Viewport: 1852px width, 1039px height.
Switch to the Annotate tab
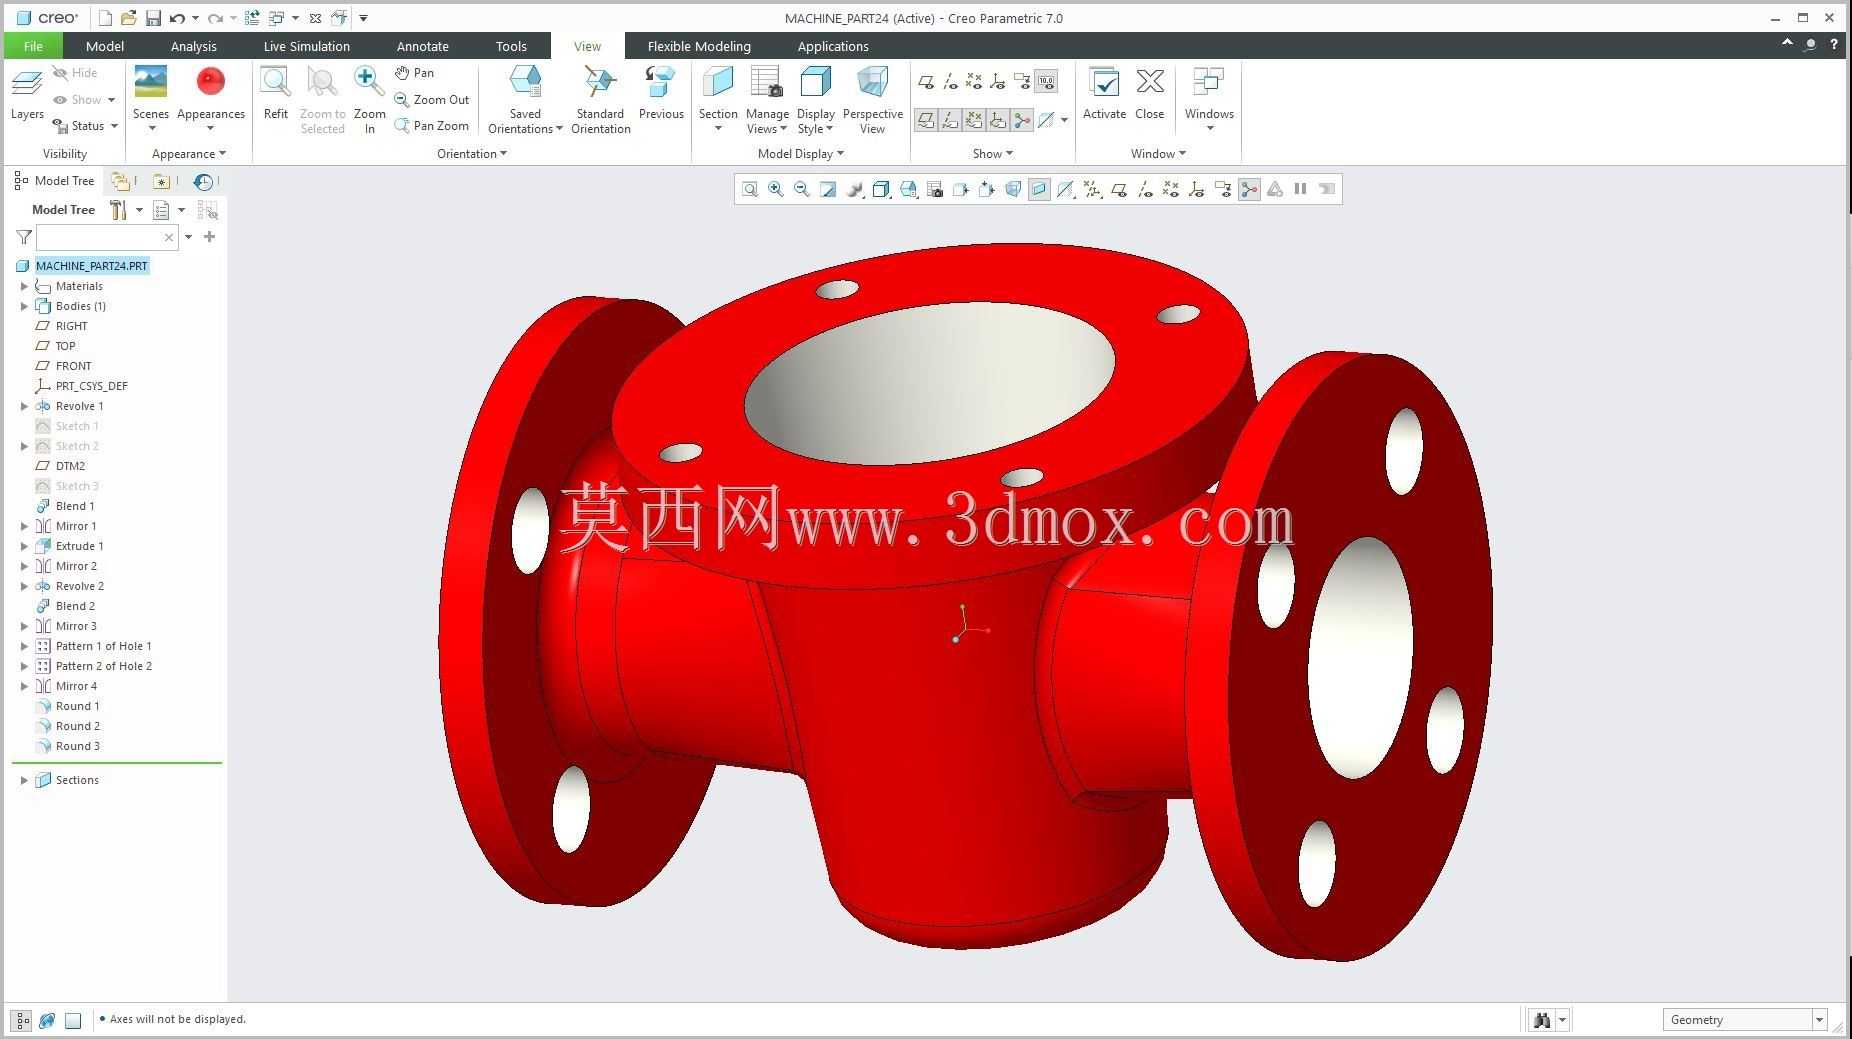[422, 46]
